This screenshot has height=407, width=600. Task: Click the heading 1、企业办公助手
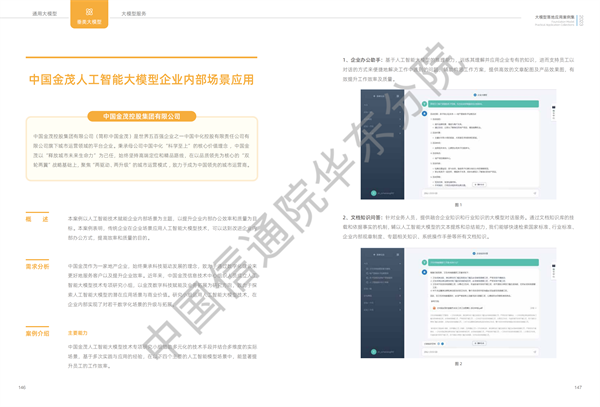pyautogui.click(x=363, y=60)
